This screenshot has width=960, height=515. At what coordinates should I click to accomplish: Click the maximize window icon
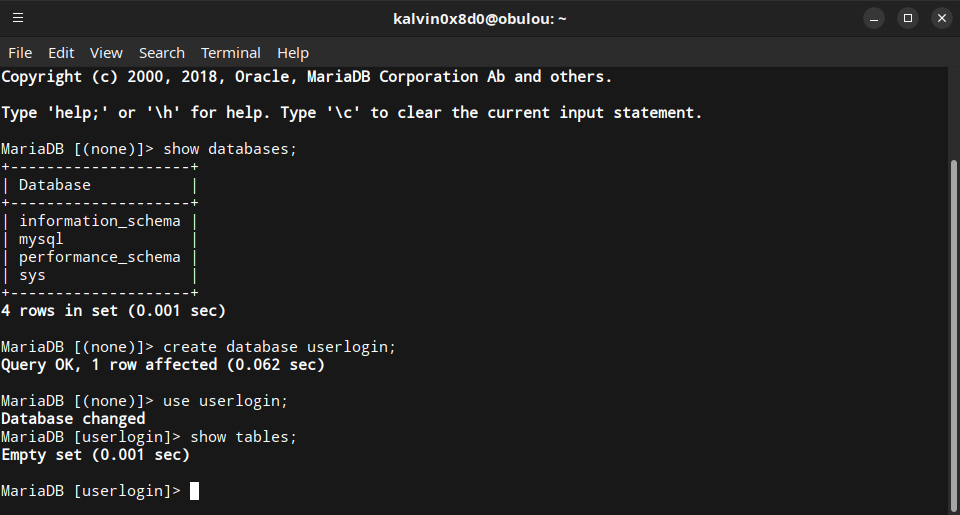pyautogui.click(x=907, y=18)
